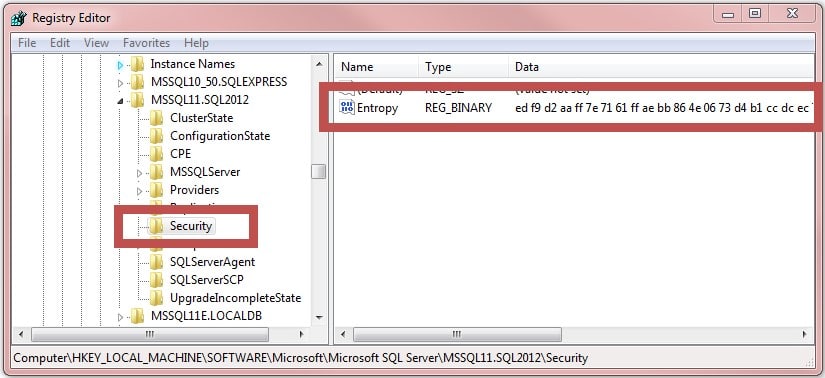Click the Providers folder icon
This screenshot has width=825, height=378.
[156, 190]
